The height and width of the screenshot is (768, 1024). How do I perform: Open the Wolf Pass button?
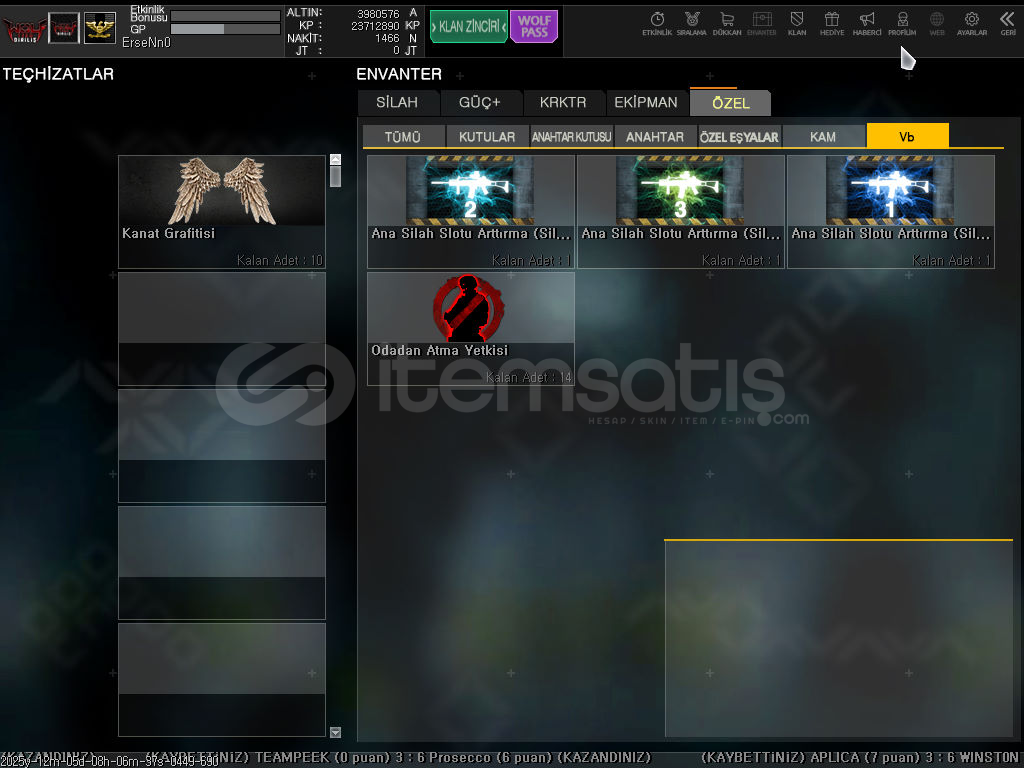click(x=534, y=27)
